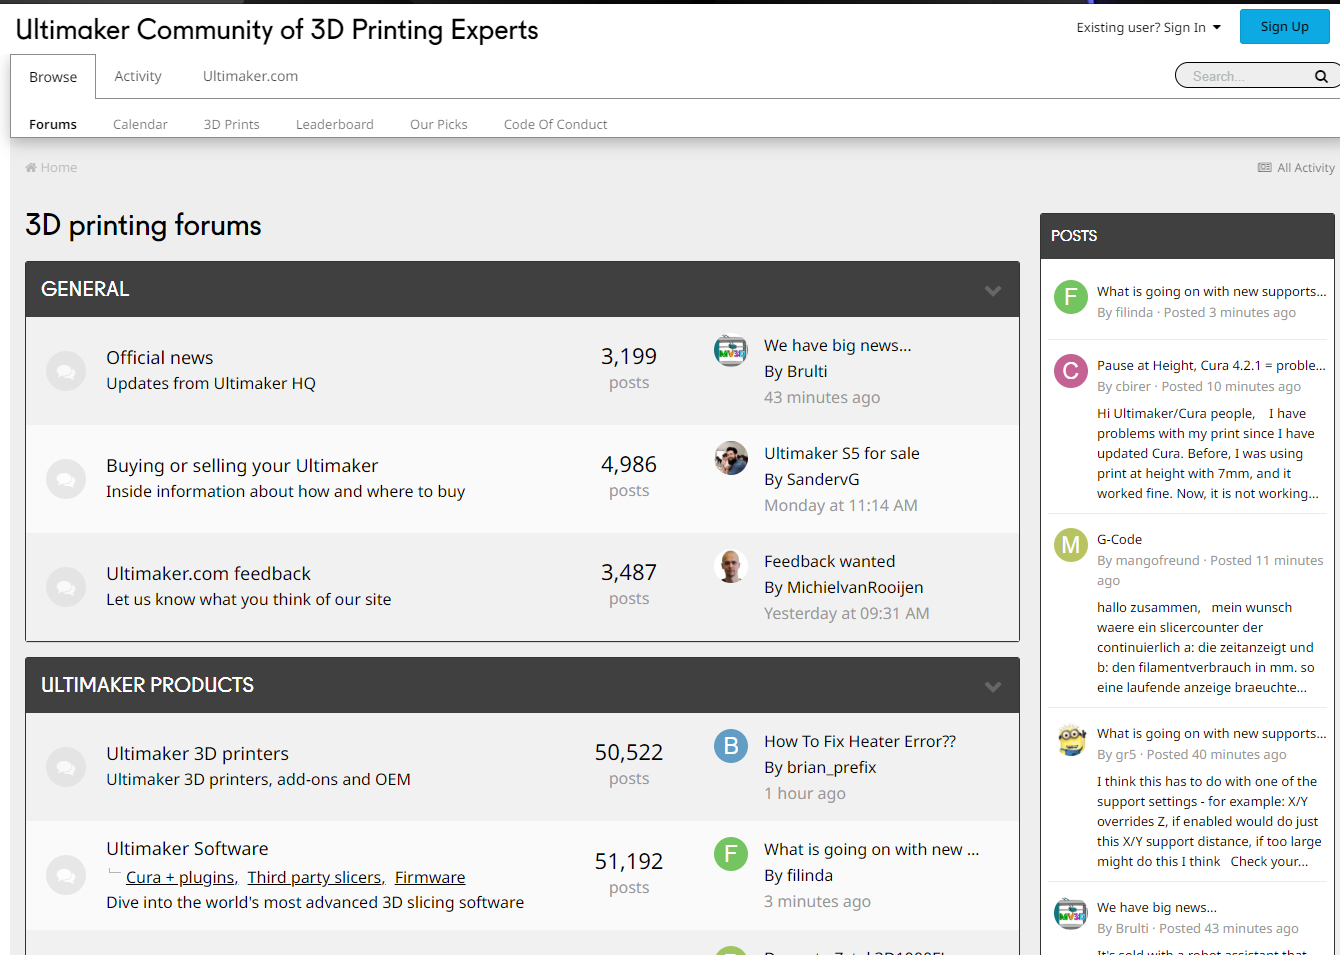Open sidebar post 'We have big news...' by Brulti
1340x955 pixels.
[x=1157, y=907]
